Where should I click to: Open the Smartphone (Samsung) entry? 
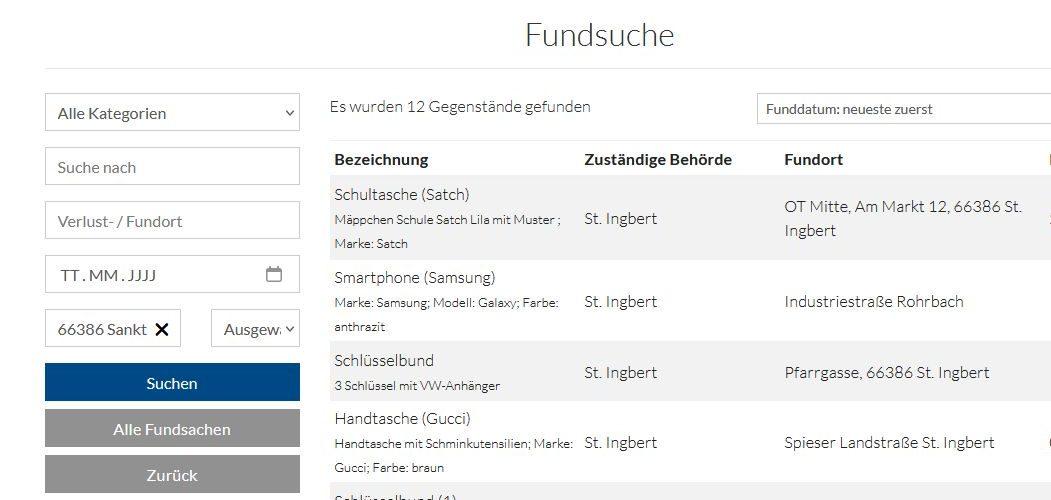[414, 277]
